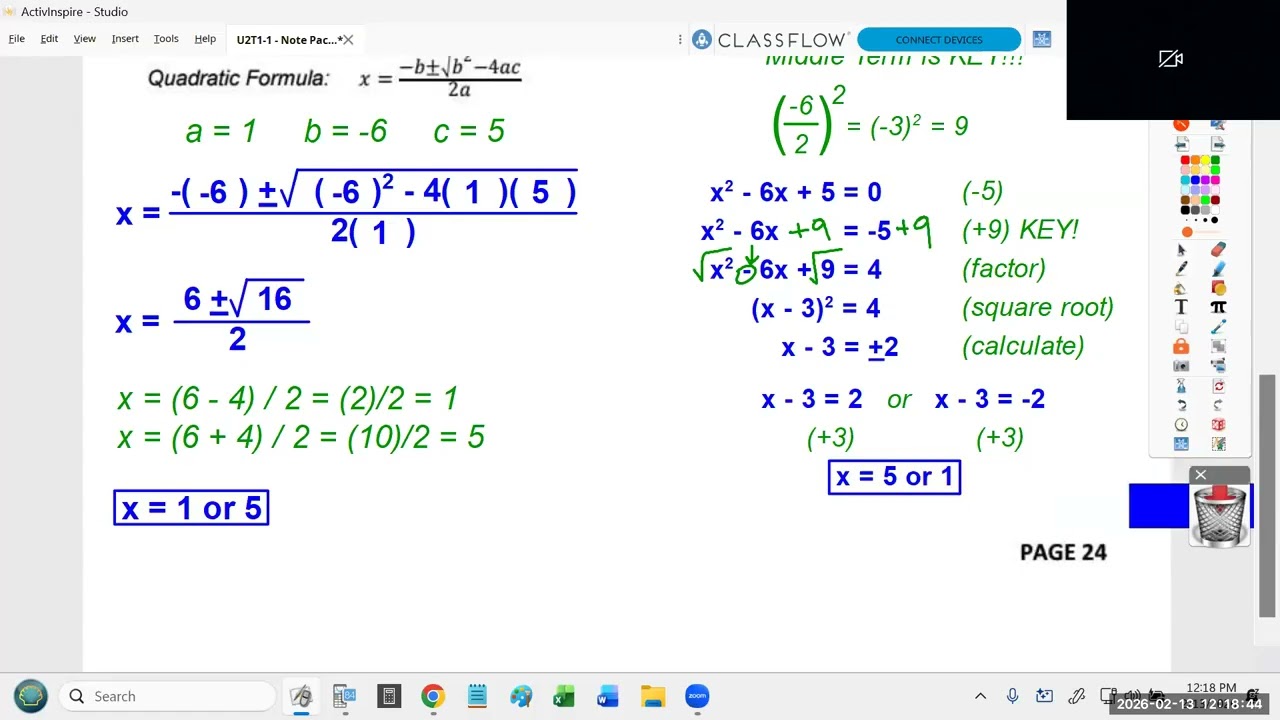Show hidden system tray icons

click(x=980, y=696)
